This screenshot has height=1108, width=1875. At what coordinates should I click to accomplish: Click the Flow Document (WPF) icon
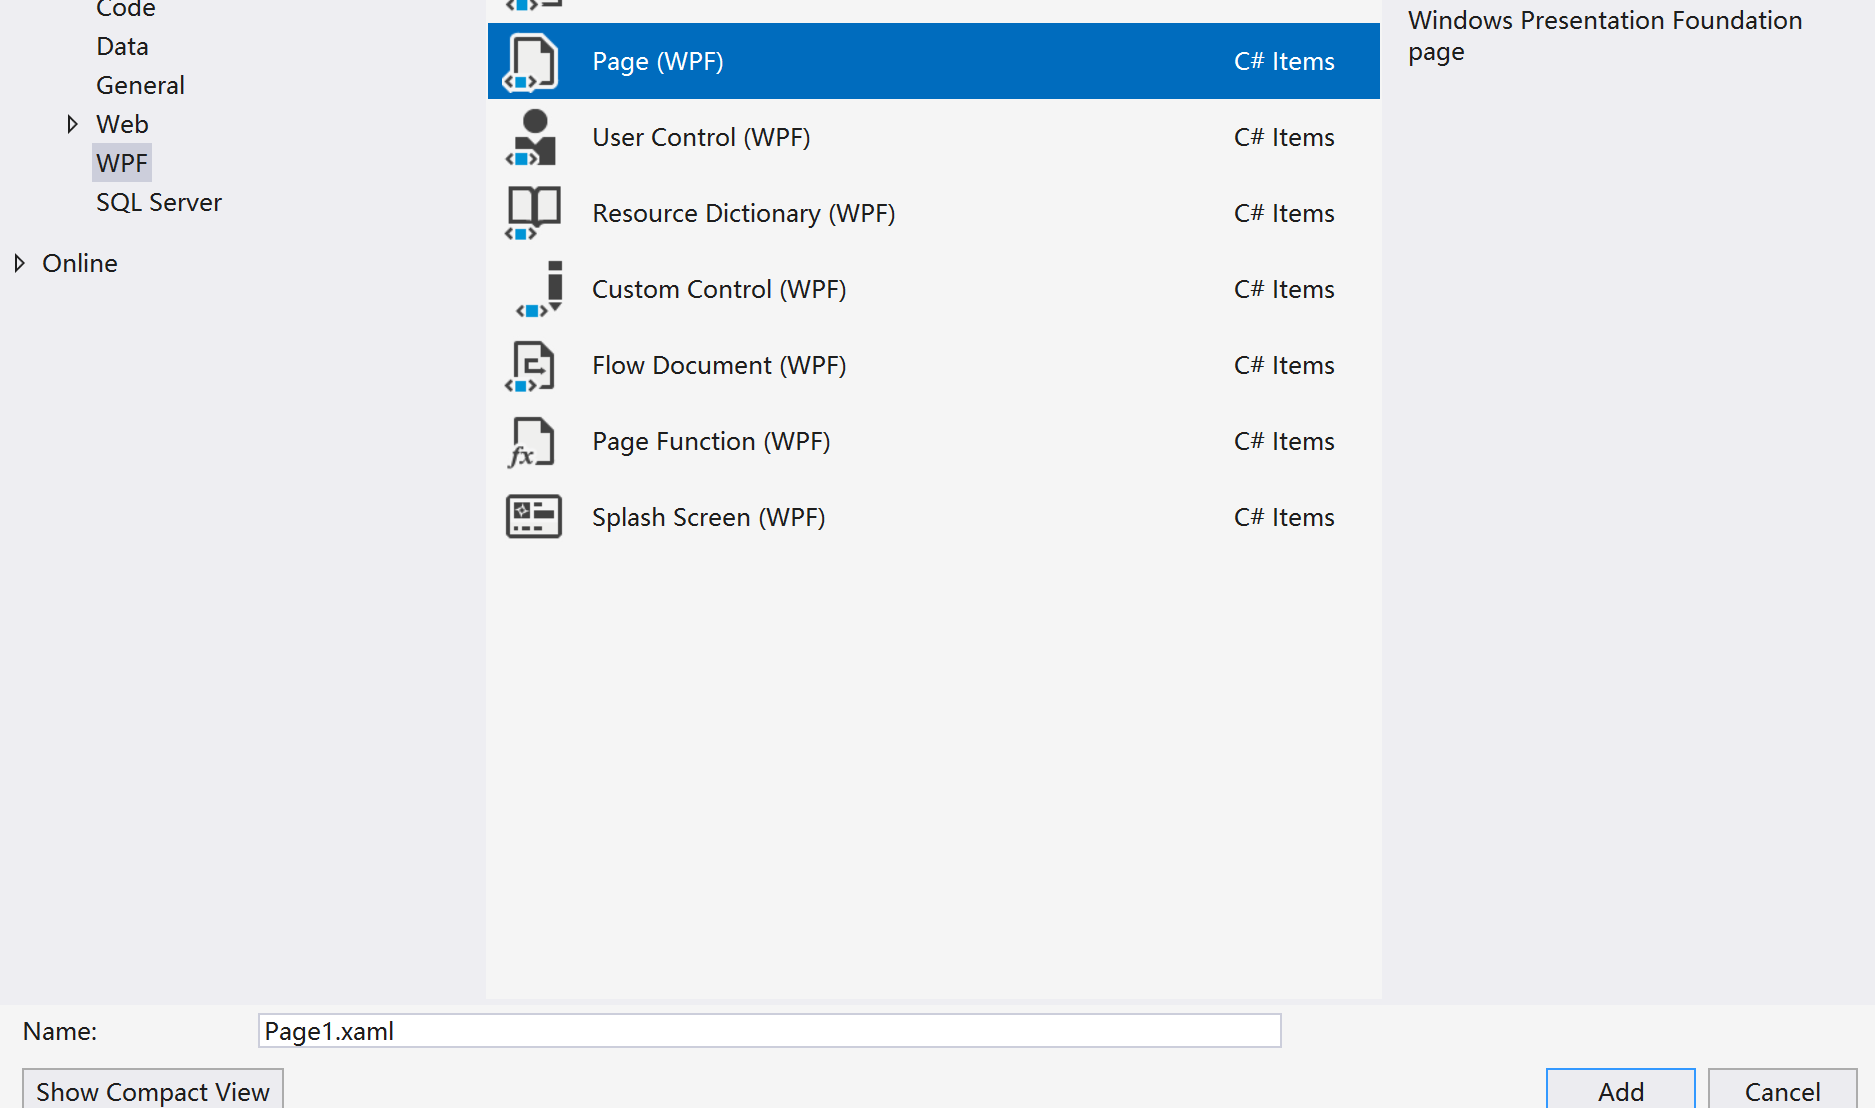[531, 366]
